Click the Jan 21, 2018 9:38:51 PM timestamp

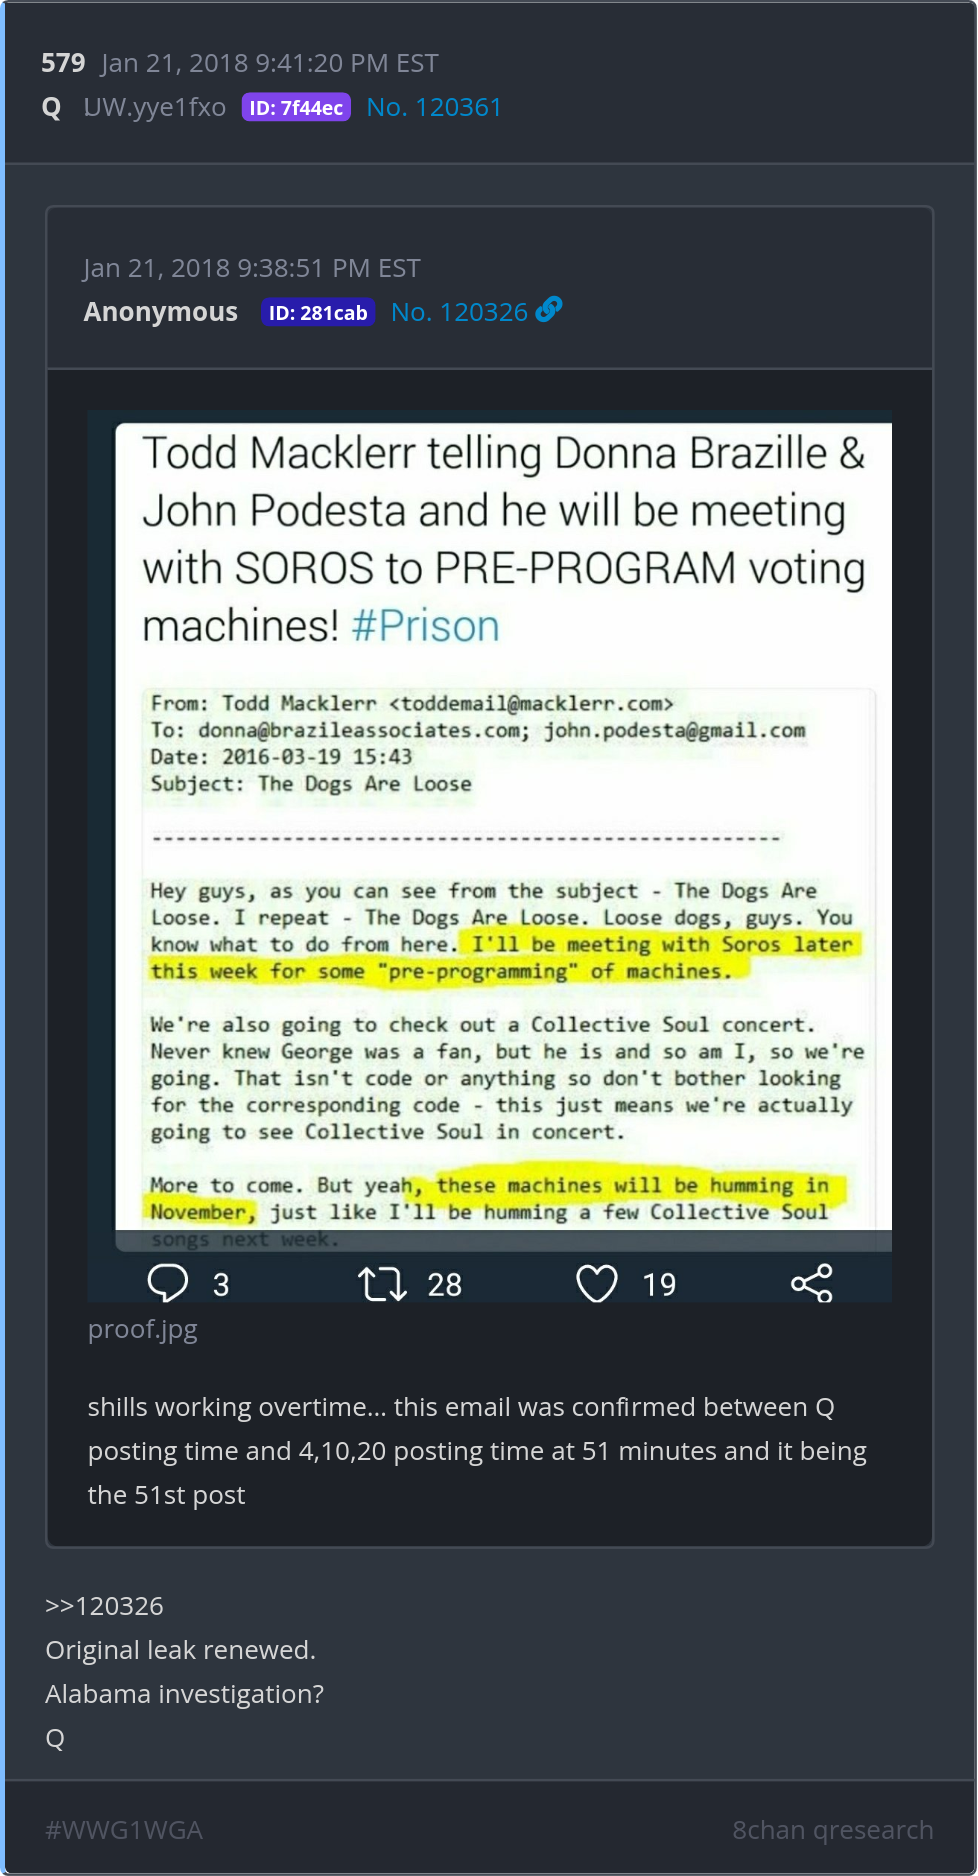click(x=252, y=268)
